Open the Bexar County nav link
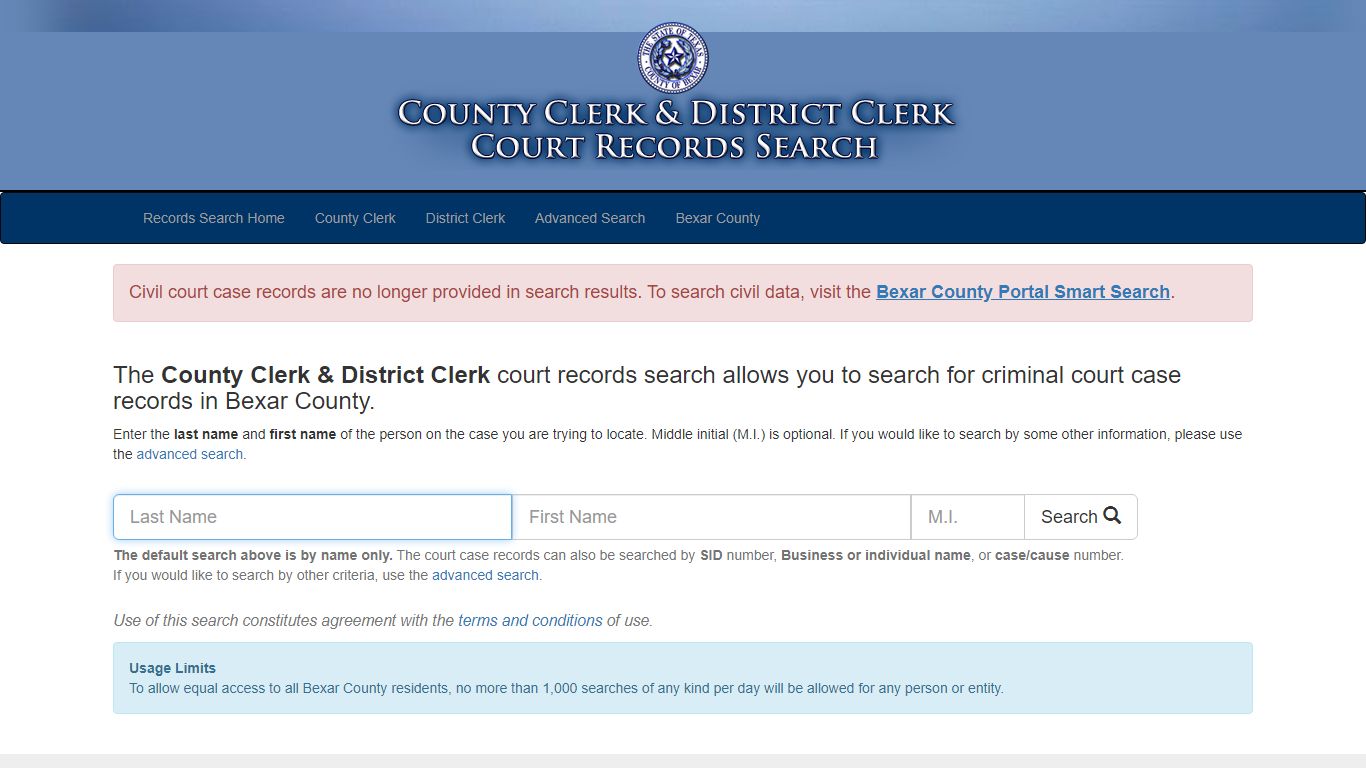1366x768 pixels. (717, 218)
